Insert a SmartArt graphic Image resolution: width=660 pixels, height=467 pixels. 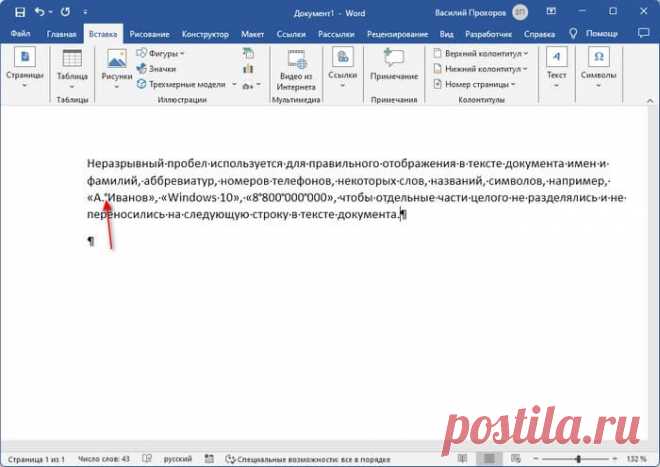[x=248, y=53]
